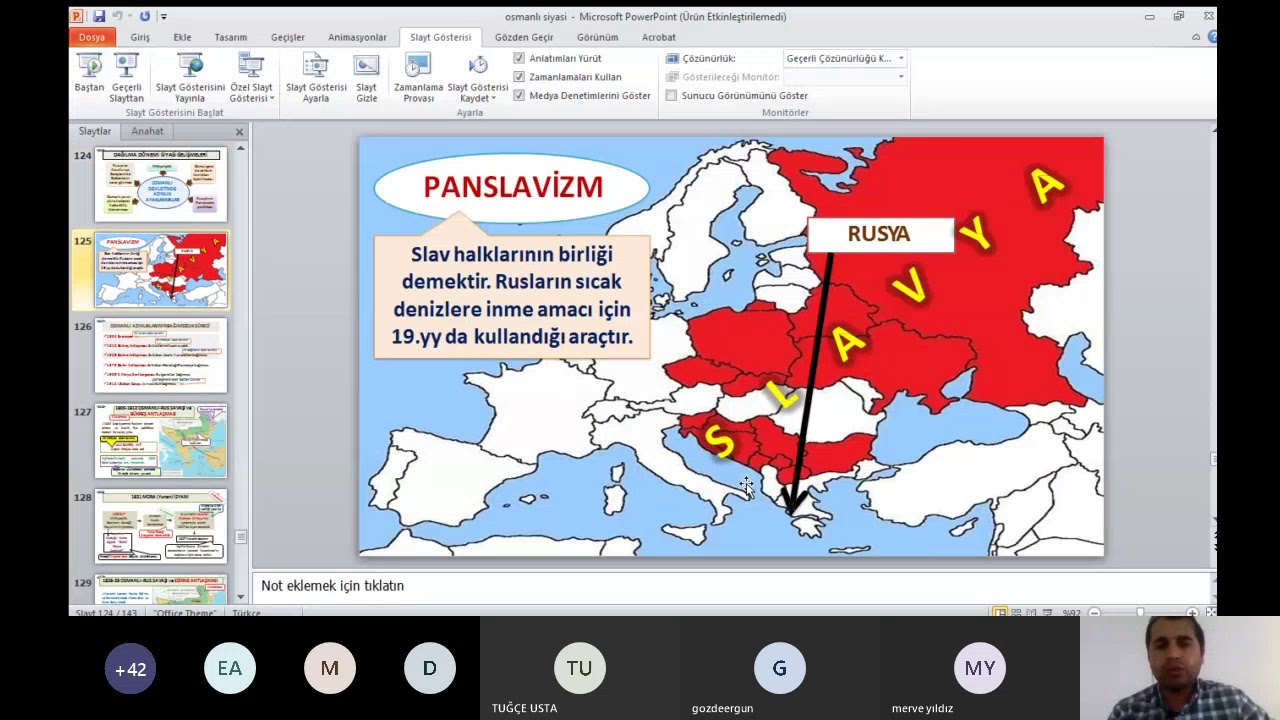Viewport: 1280px width, 720px height.
Task: Click Slav halklarının birliği text box
Action: (511, 296)
